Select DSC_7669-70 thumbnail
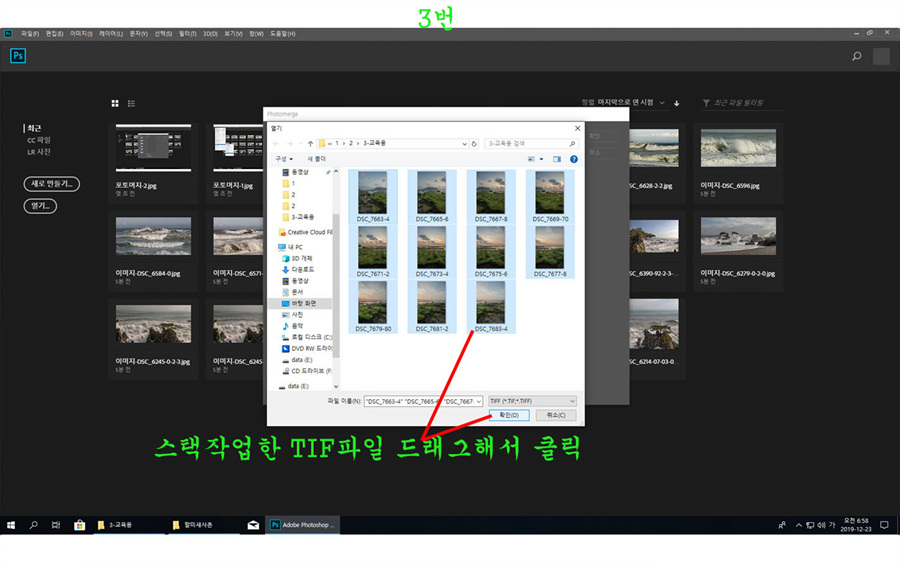 (x=550, y=196)
